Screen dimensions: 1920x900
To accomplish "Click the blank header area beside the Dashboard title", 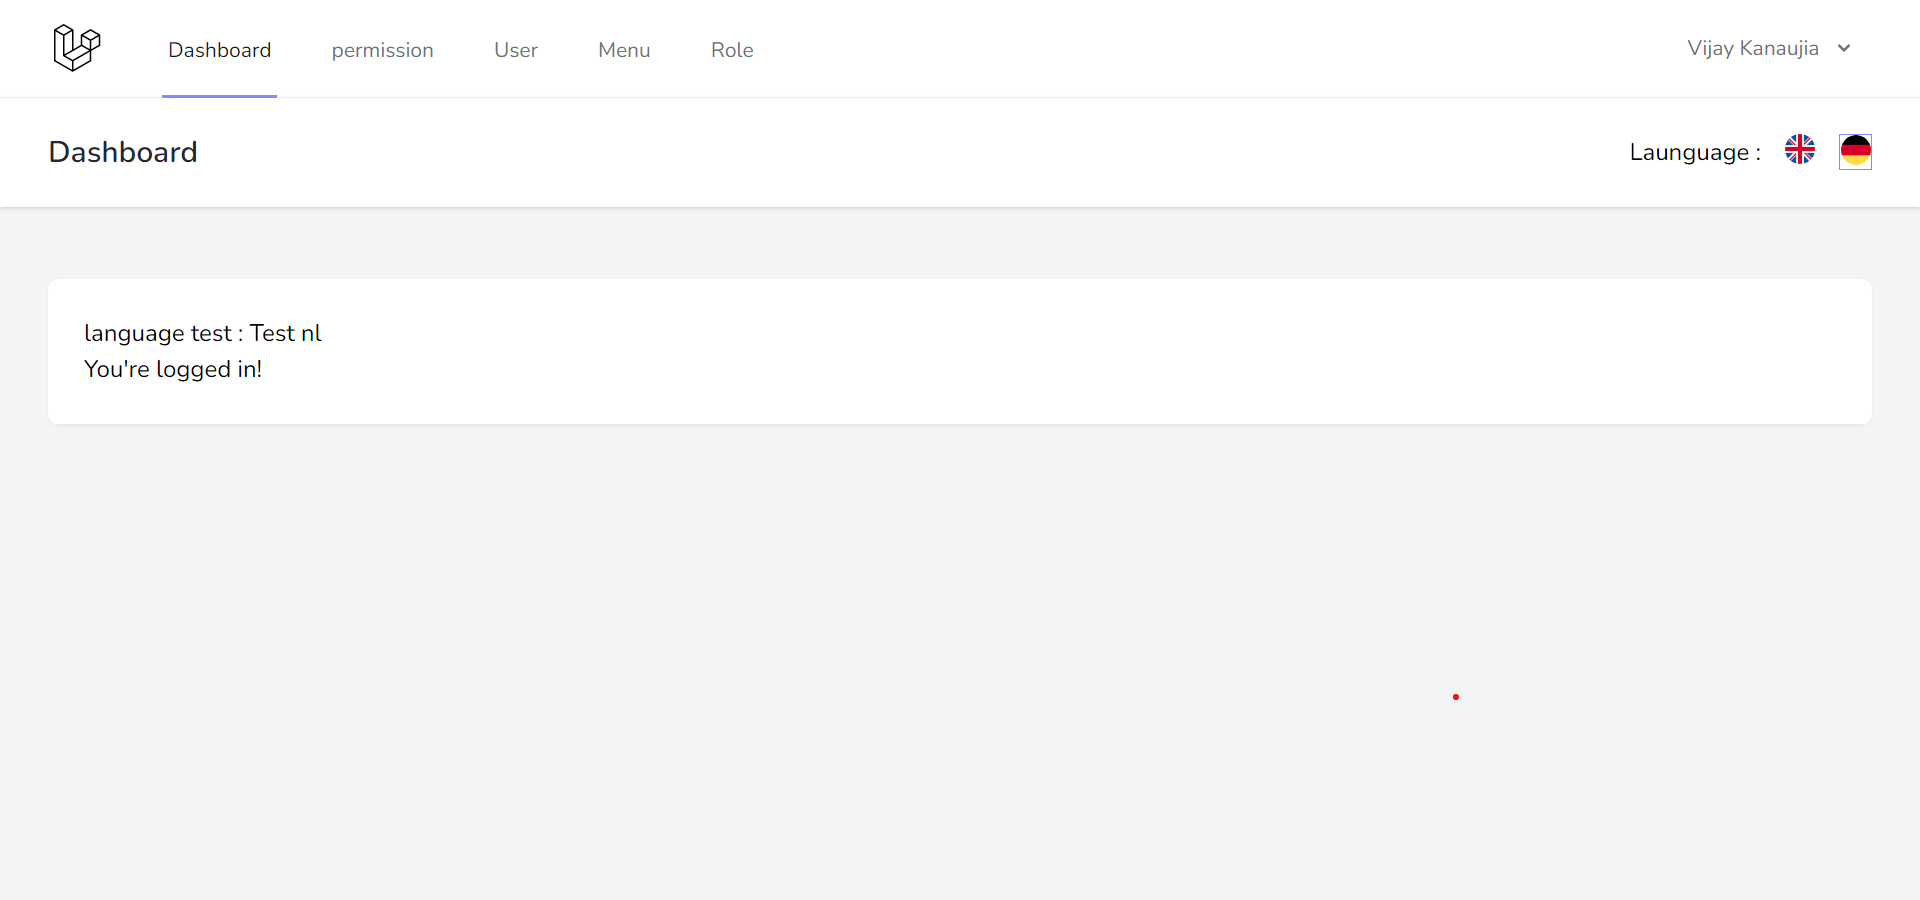I will 900,152.
